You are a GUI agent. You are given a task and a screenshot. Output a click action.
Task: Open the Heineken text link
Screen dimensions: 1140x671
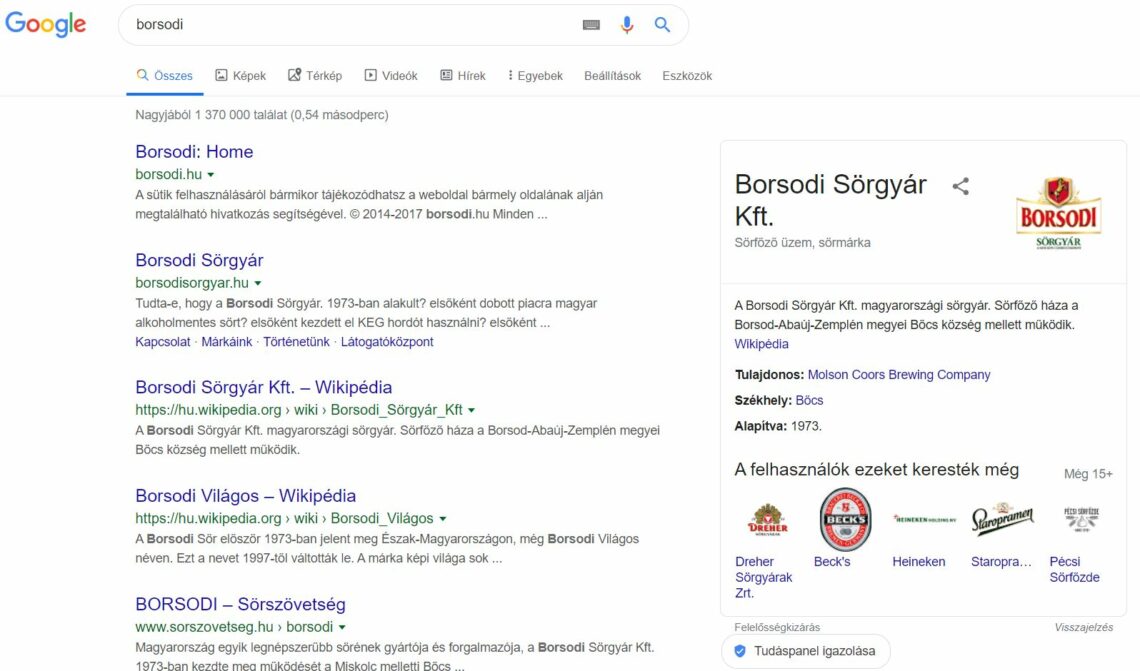[919, 562]
